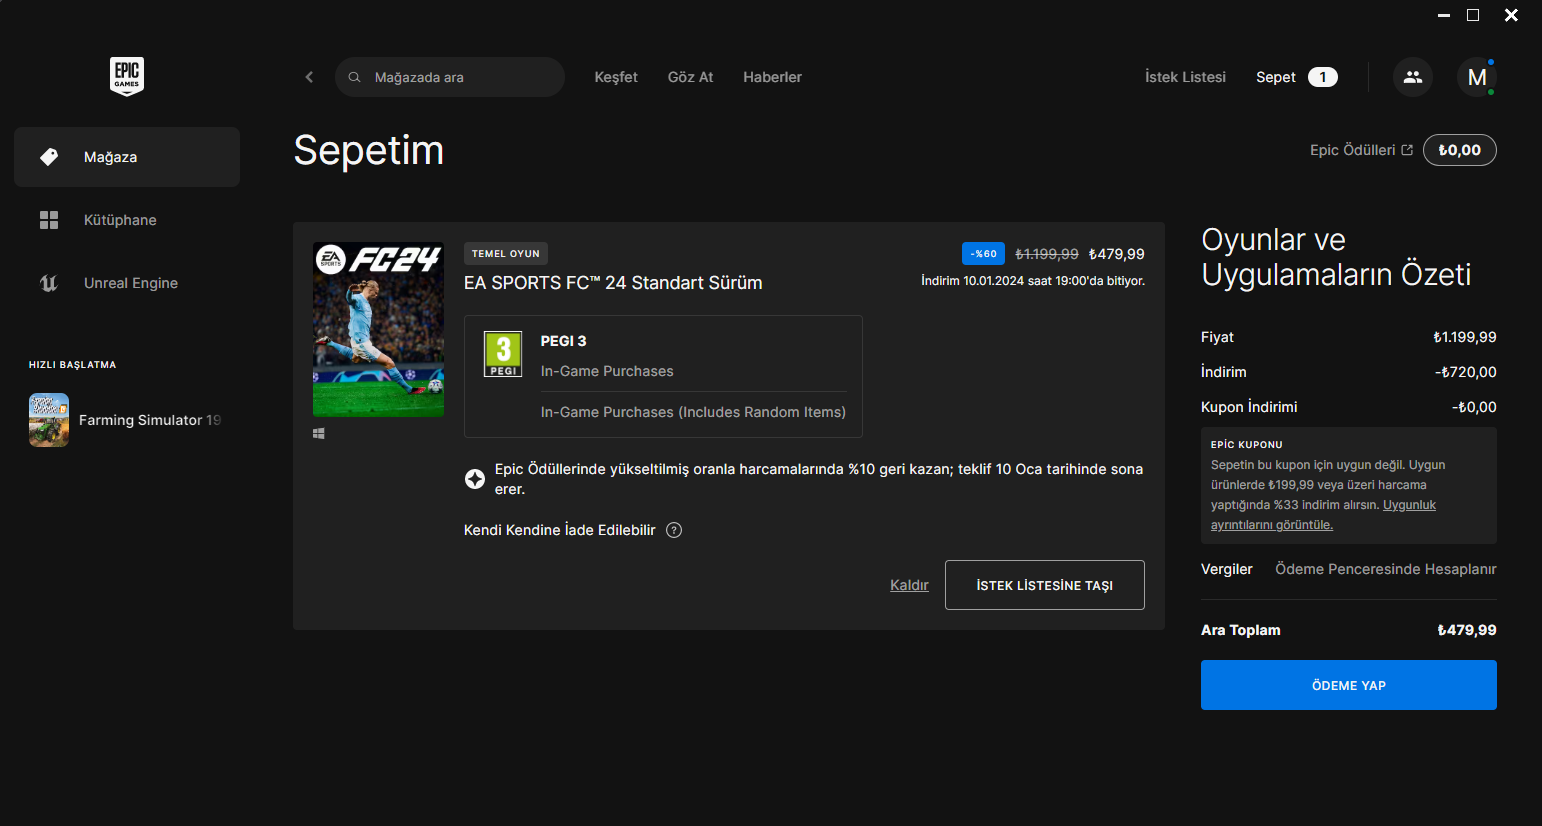Click Farming Simulator 19 quick launch name
Viewport: 1542px width, 826px height.
pyautogui.click(x=150, y=420)
